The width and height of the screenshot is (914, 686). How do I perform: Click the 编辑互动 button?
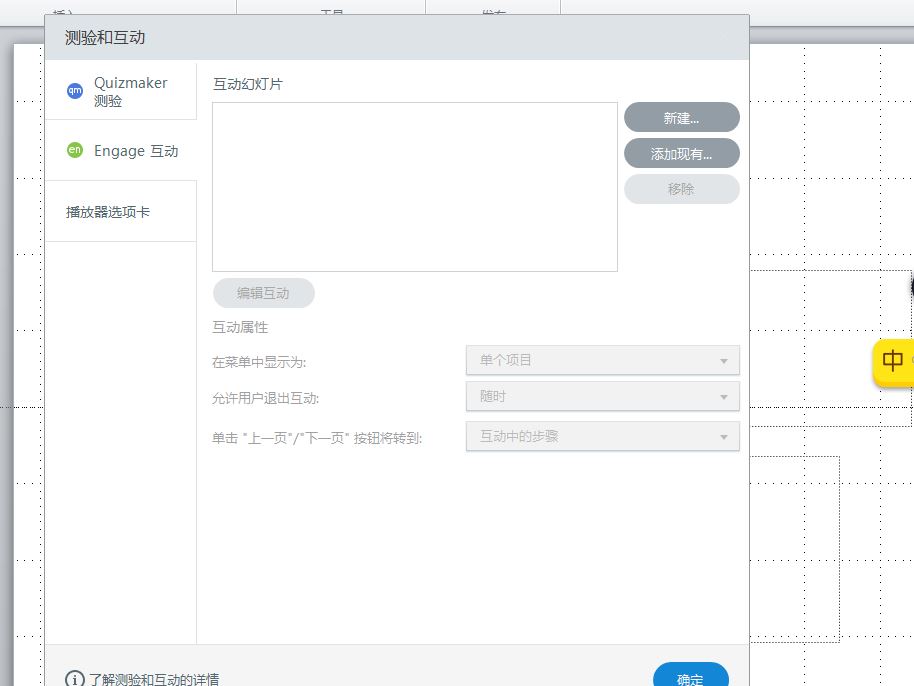263,293
